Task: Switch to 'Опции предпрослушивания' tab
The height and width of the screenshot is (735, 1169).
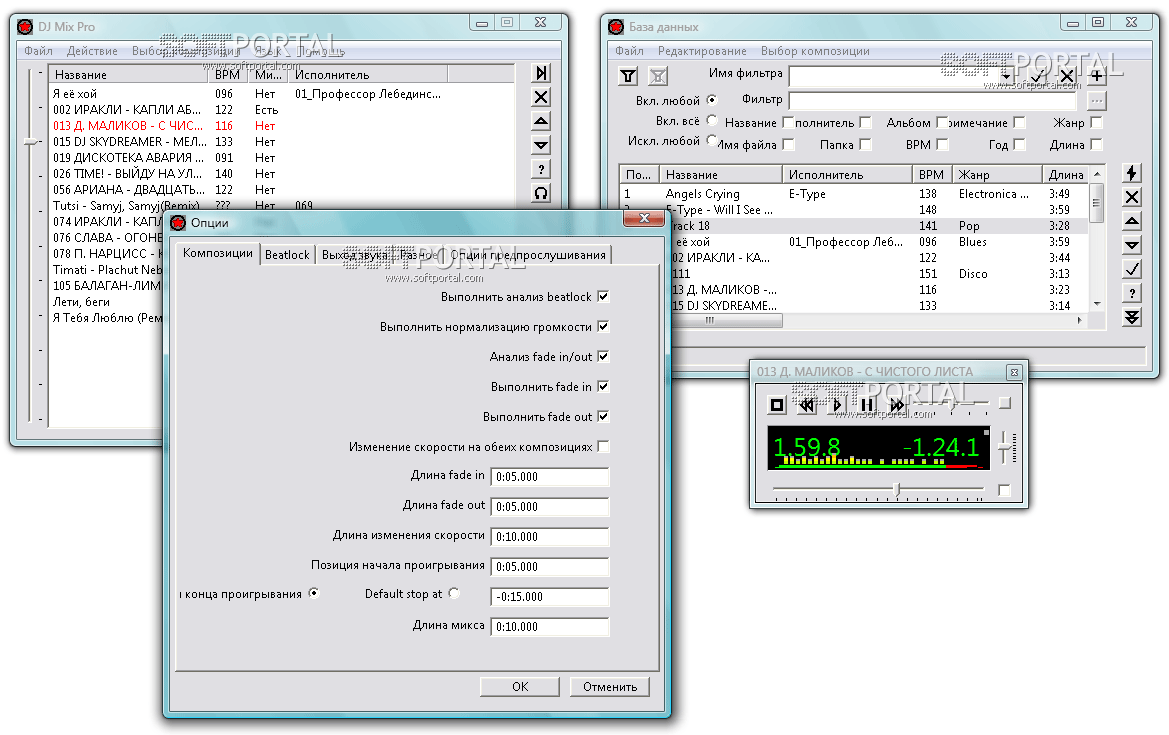Action: point(528,255)
